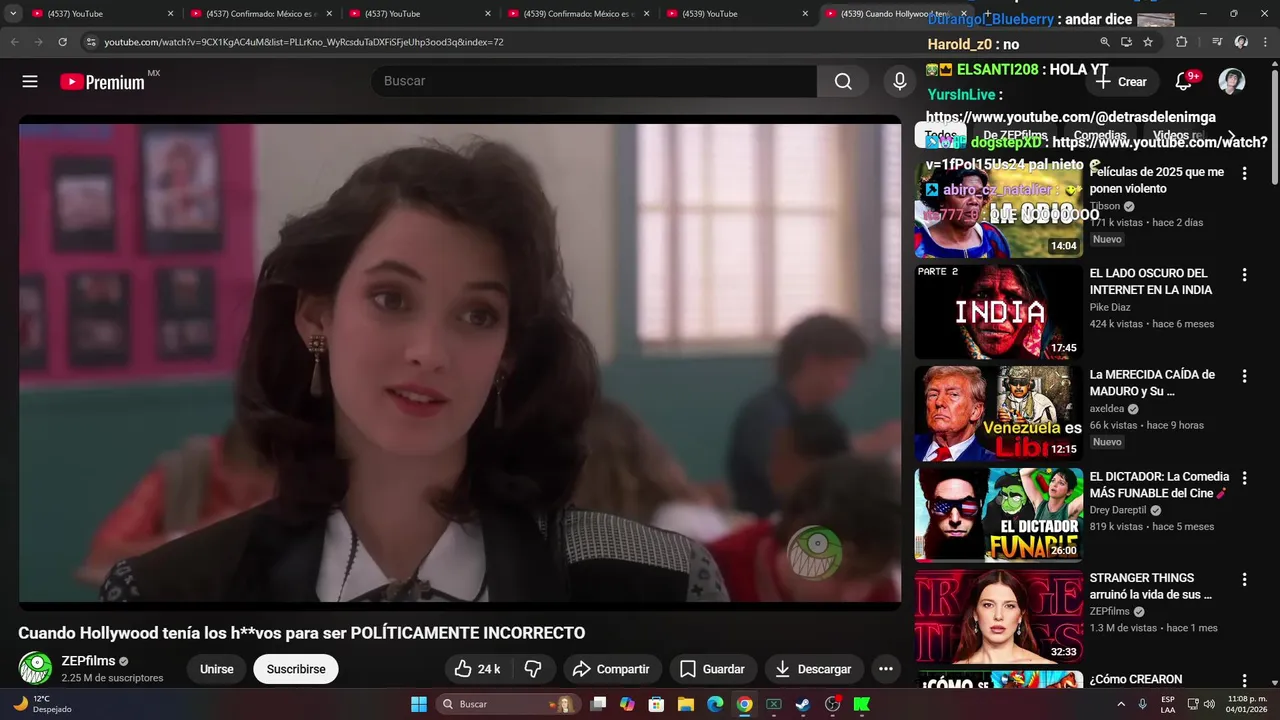Open the YouTube account avatar menu
This screenshot has width=1280, height=720.
pos(1232,82)
